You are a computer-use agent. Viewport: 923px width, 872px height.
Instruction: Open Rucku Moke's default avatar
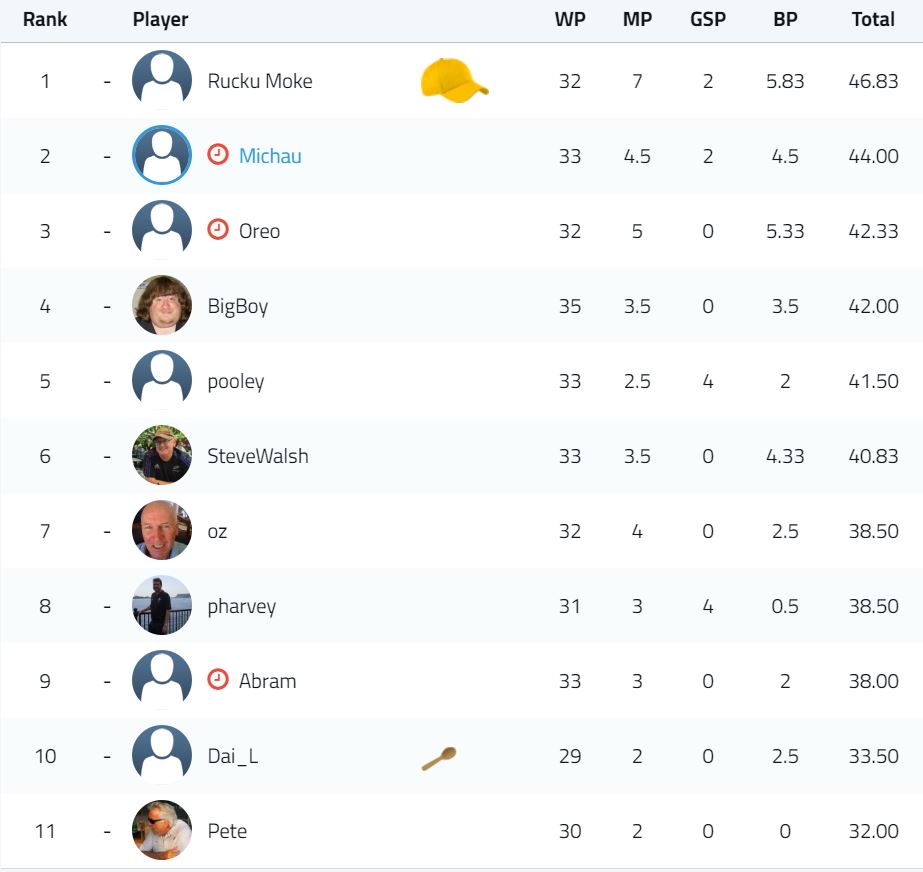point(162,79)
